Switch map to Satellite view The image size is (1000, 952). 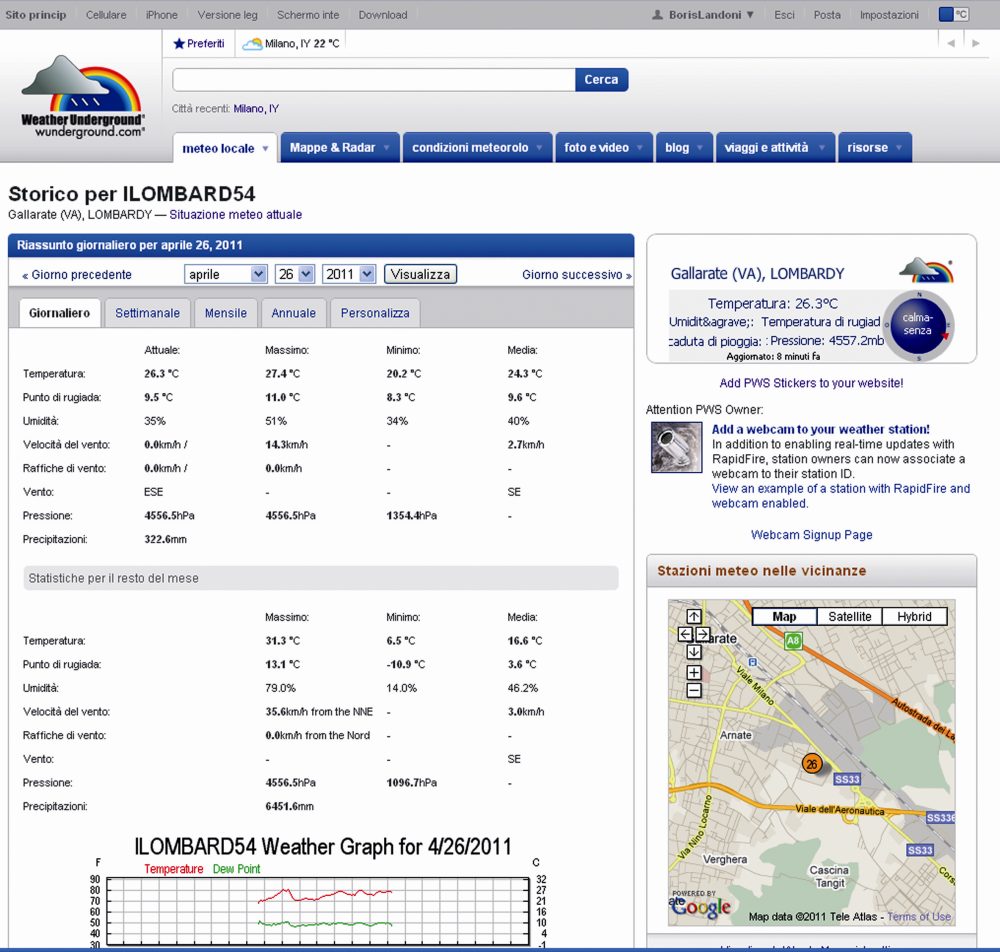click(849, 617)
